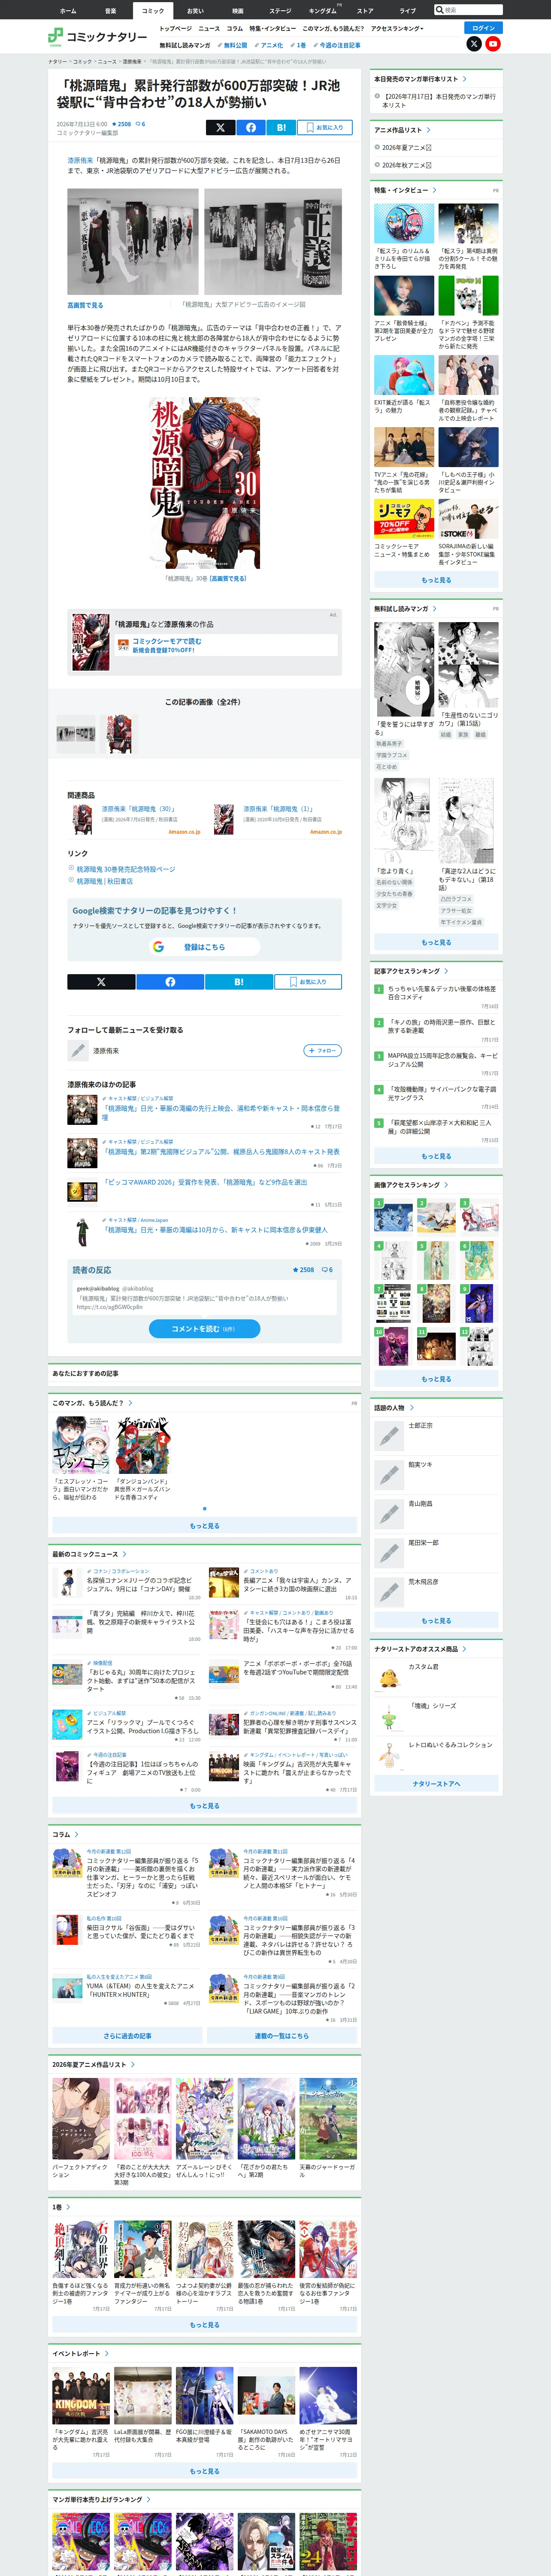Image resolution: width=551 pixels, height=2576 pixels.
Task: Click the Google G icon on the registration button
Action: pos(158,947)
